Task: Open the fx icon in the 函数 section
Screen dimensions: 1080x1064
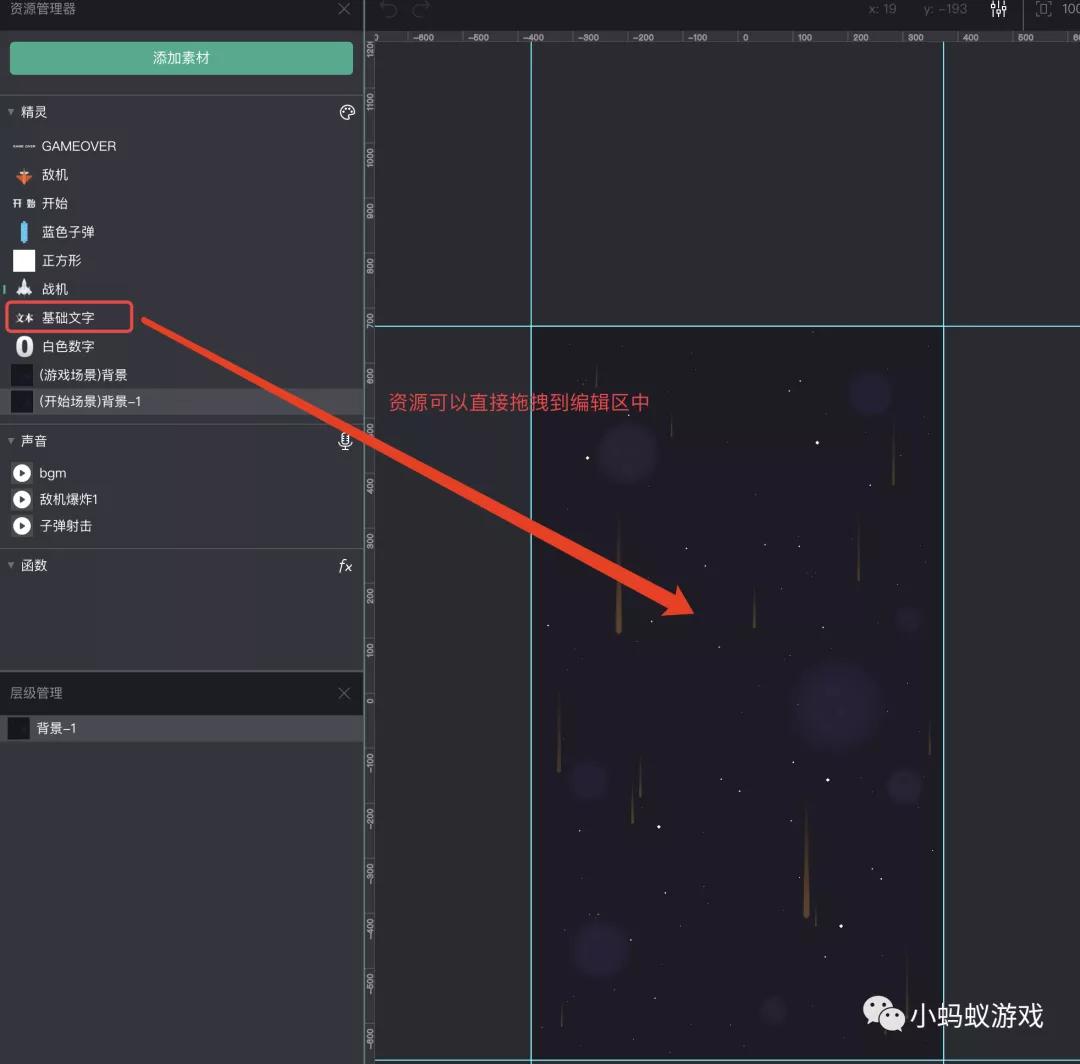Action: [x=345, y=566]
